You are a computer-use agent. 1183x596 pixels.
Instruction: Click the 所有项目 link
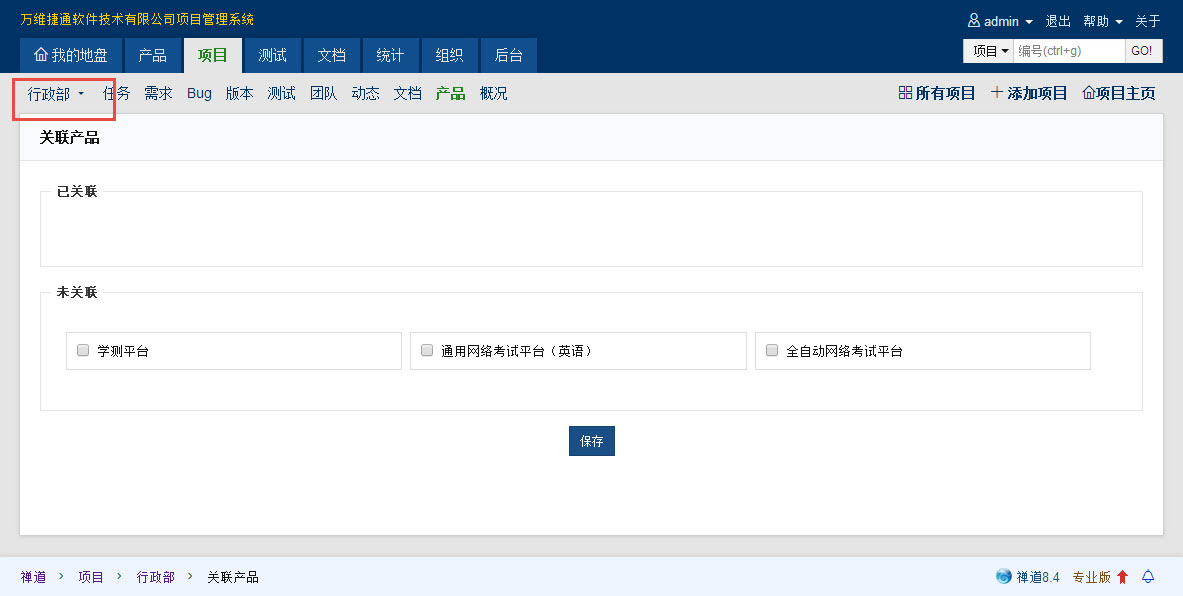click(937, 93)
